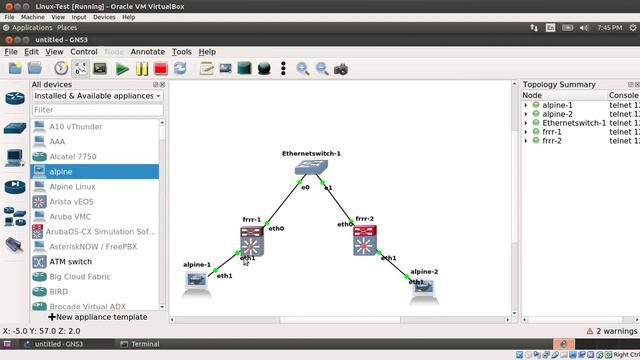
Task: Stop all nodes with red stop button
Action: (161, 69)
